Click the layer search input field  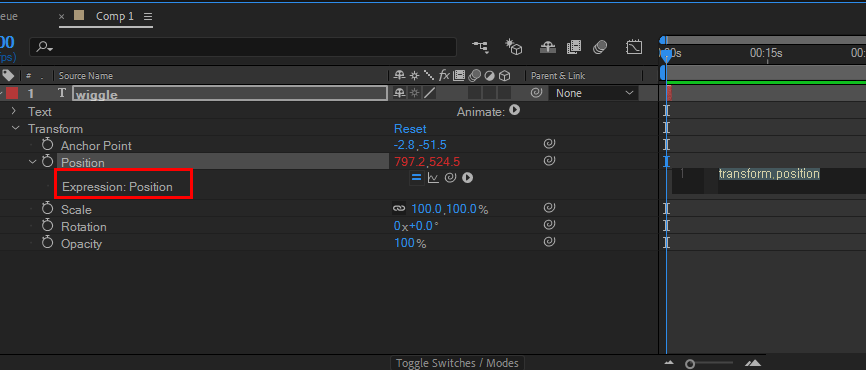[243, 47]
